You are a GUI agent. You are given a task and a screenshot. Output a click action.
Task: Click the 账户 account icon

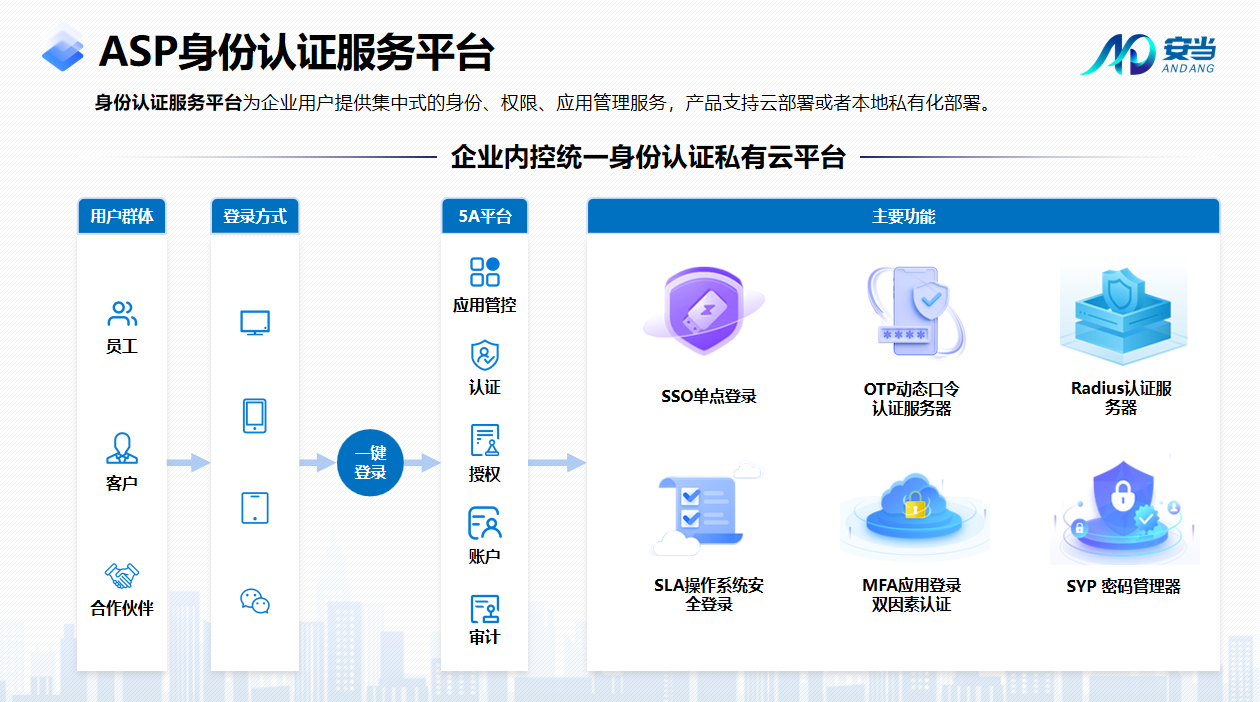coord(485,523)
